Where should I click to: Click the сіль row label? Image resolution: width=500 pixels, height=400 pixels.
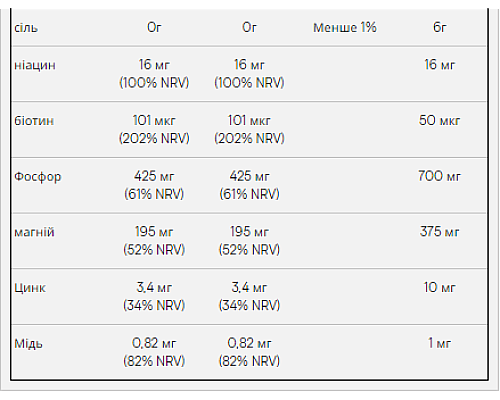26,28
